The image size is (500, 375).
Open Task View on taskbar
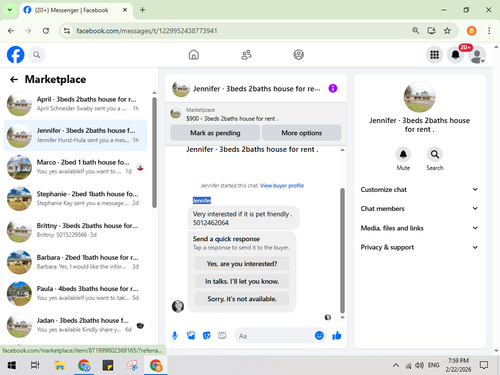click(x=35, y=365)
